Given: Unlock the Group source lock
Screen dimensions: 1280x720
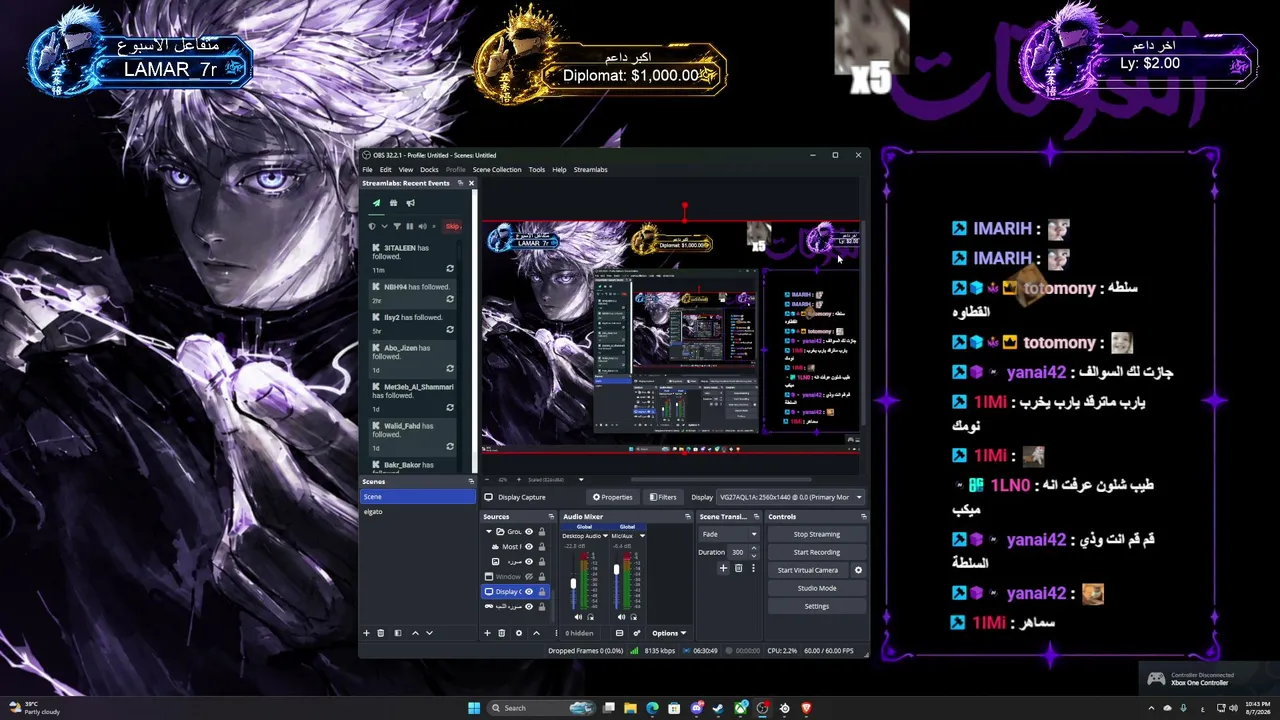Looking at the screenshot, I should pyautogui.click(x=542, y=532).
